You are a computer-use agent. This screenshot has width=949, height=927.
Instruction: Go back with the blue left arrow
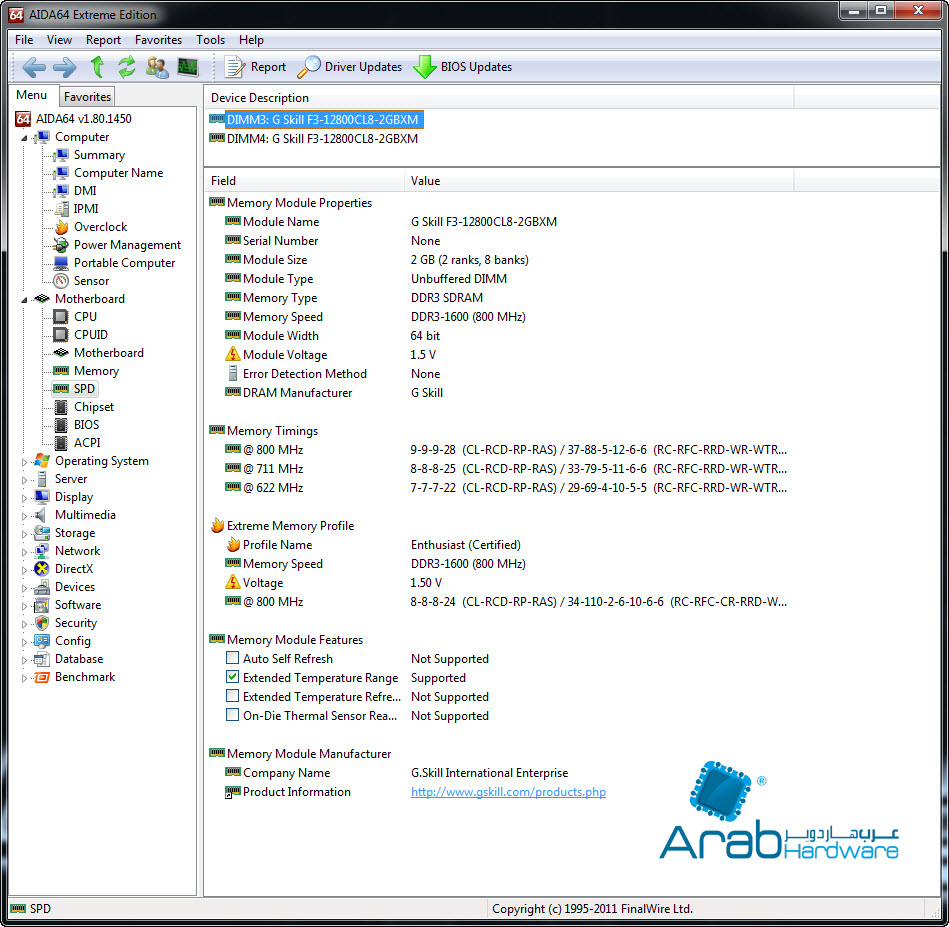(34, 67)
